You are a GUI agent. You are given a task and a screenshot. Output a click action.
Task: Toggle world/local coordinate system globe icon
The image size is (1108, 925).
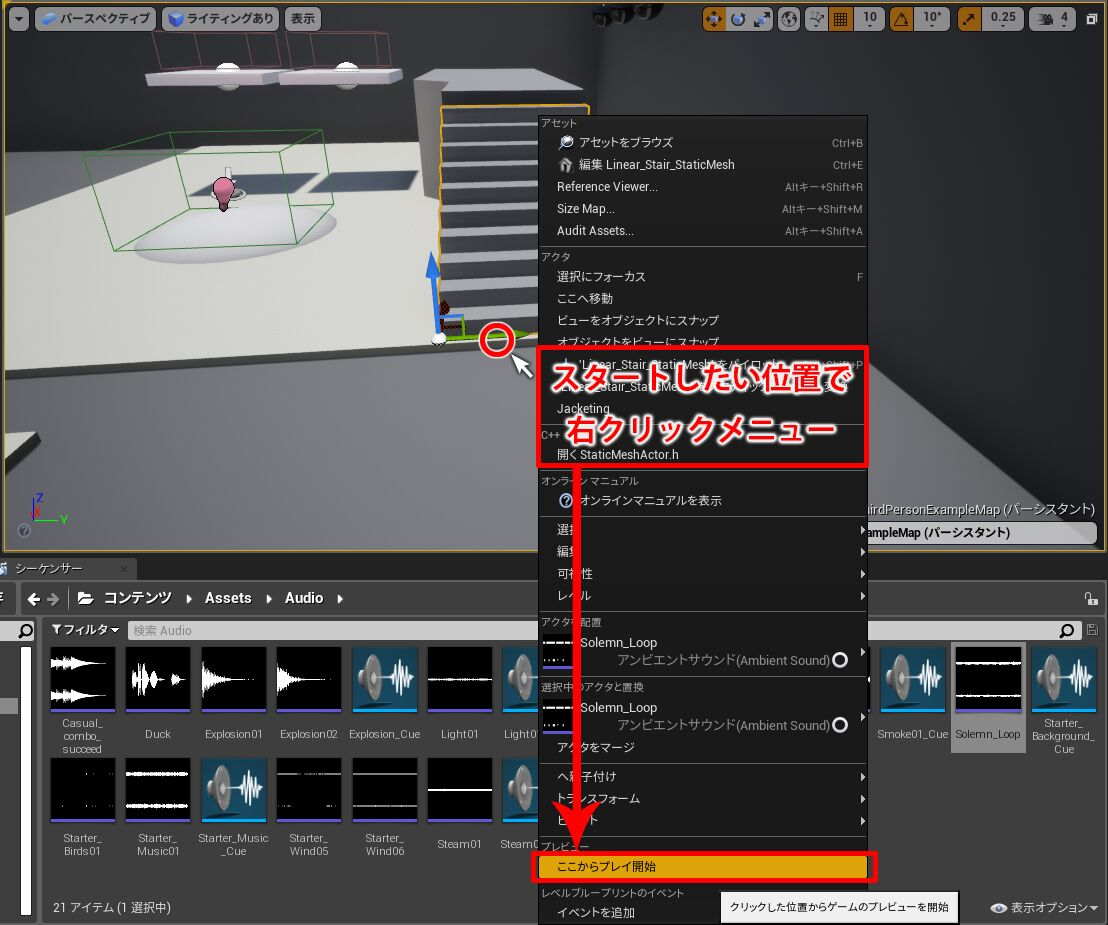788,18
